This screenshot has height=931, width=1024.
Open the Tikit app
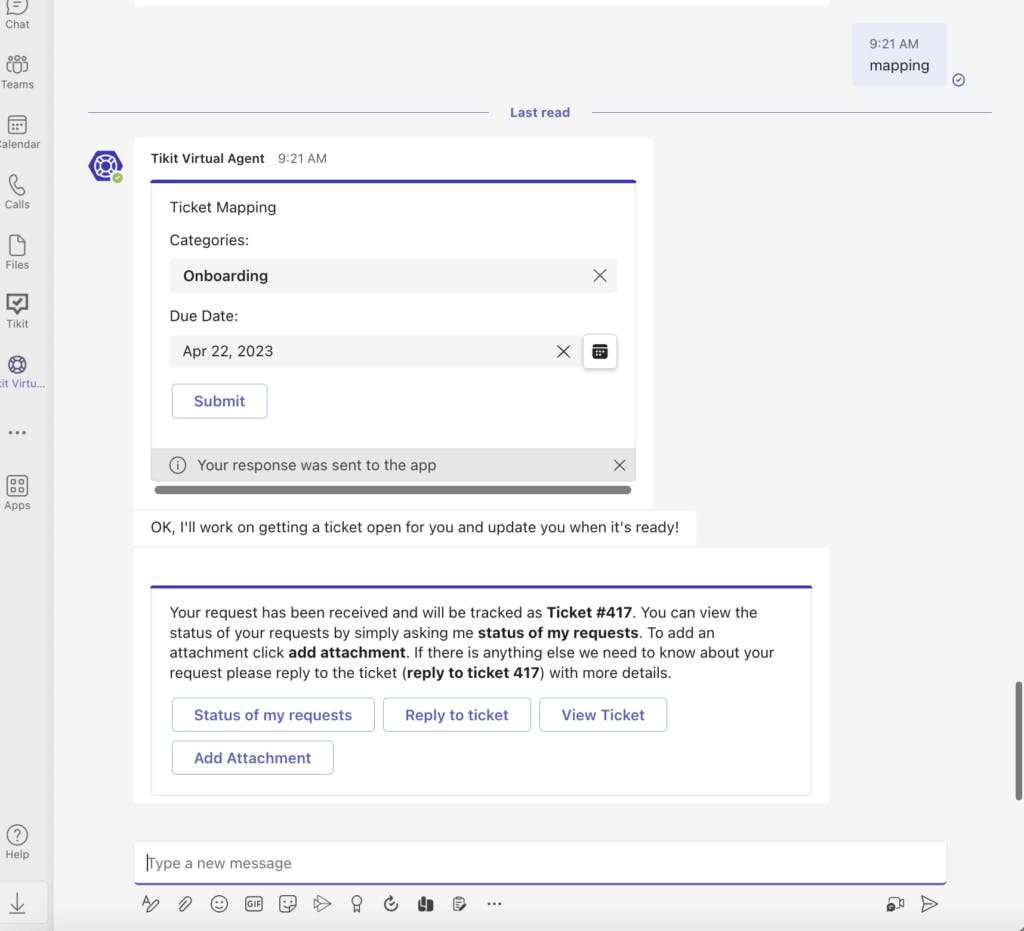click(17, 311)
